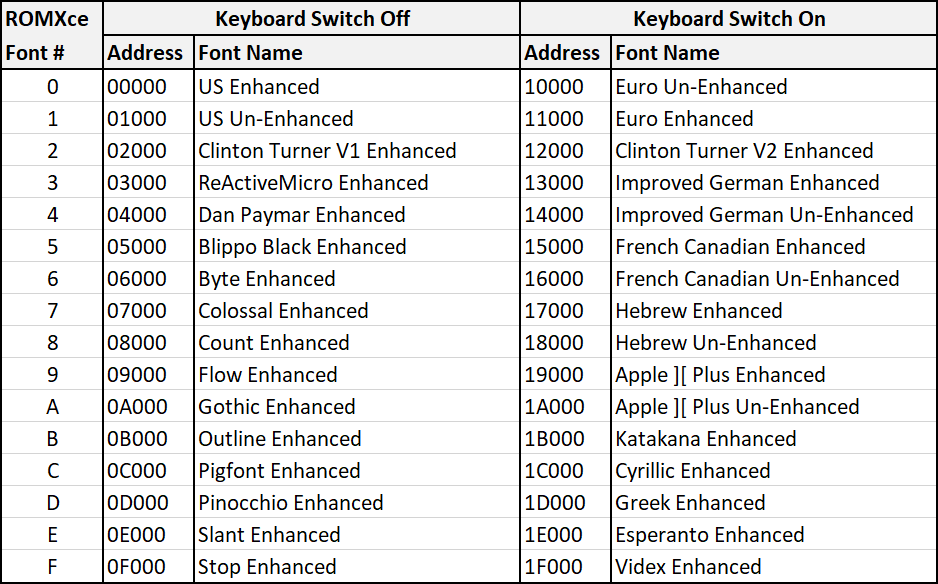The height and width of the screenshot is (584, 938).
Task: Click the "Keyboard Switch On" header cell
Action: 728,19
